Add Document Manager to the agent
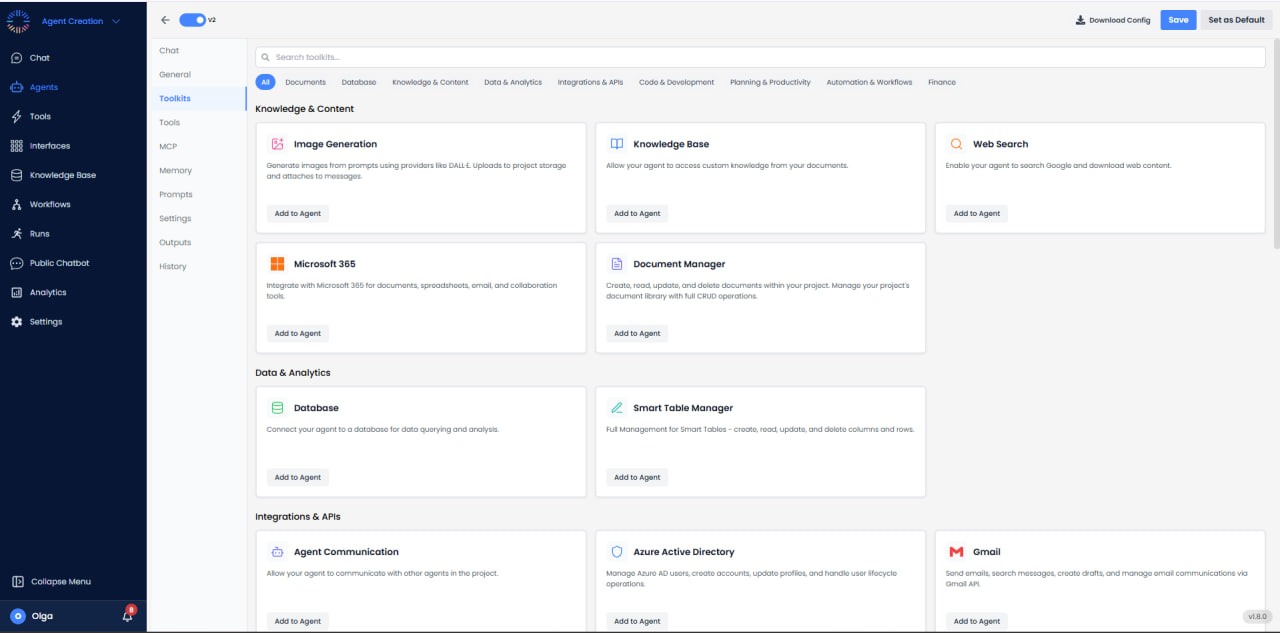 click(637, 333)
